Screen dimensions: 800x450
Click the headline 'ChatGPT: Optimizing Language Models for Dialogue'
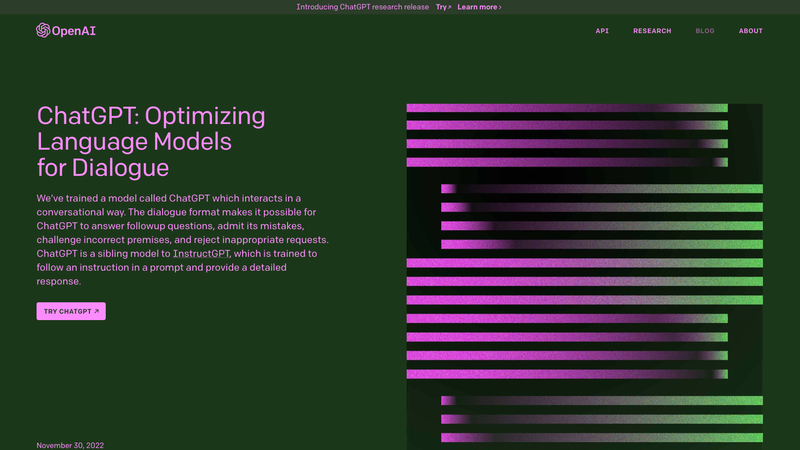pos(151,142)
